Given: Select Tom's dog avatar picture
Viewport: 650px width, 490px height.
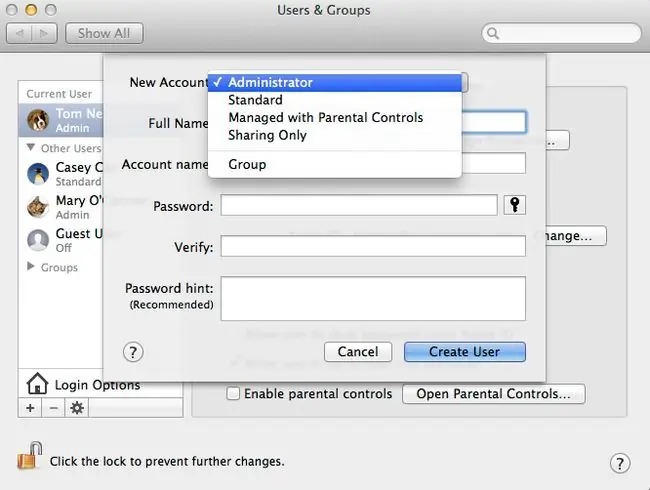Looking at the screenshot, I should point(38,120).
